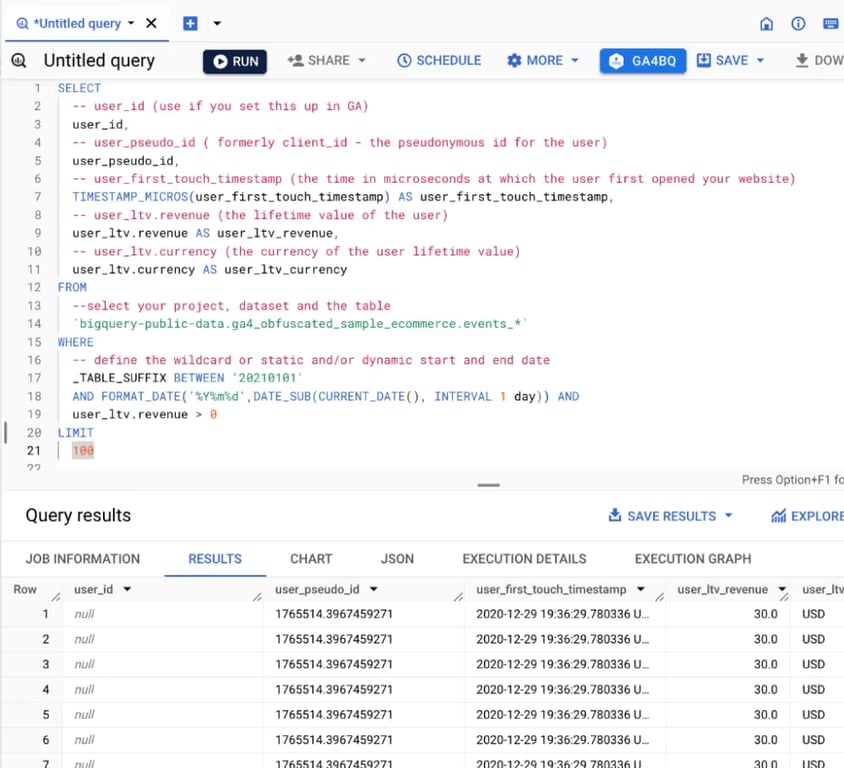Click the home icon in the top right
844x768 pixels.
[766, 23]
